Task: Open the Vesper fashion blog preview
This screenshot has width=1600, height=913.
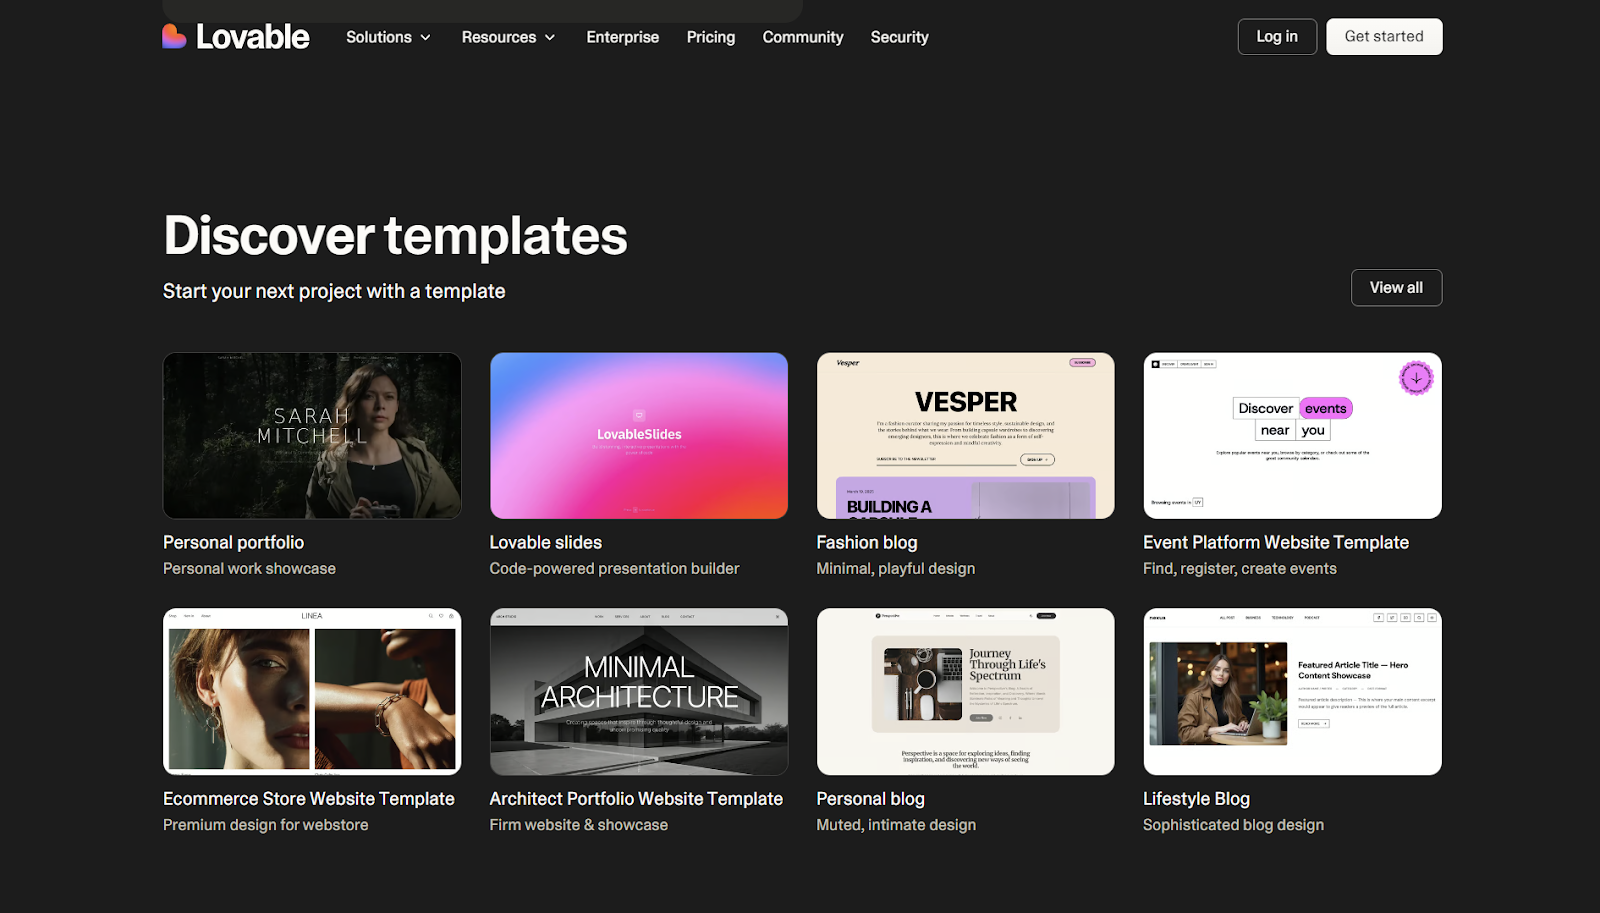Action: click(965, 435)
